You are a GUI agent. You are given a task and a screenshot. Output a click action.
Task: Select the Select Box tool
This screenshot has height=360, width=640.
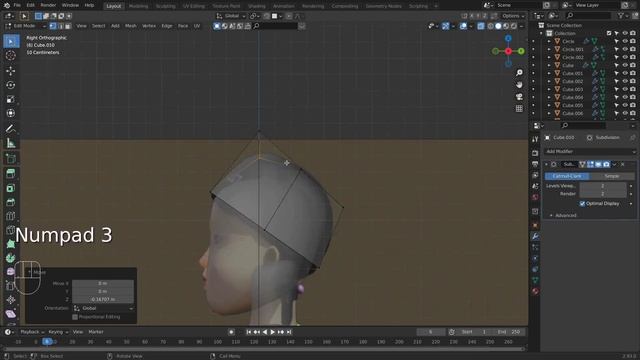click(x=11, y=41)
